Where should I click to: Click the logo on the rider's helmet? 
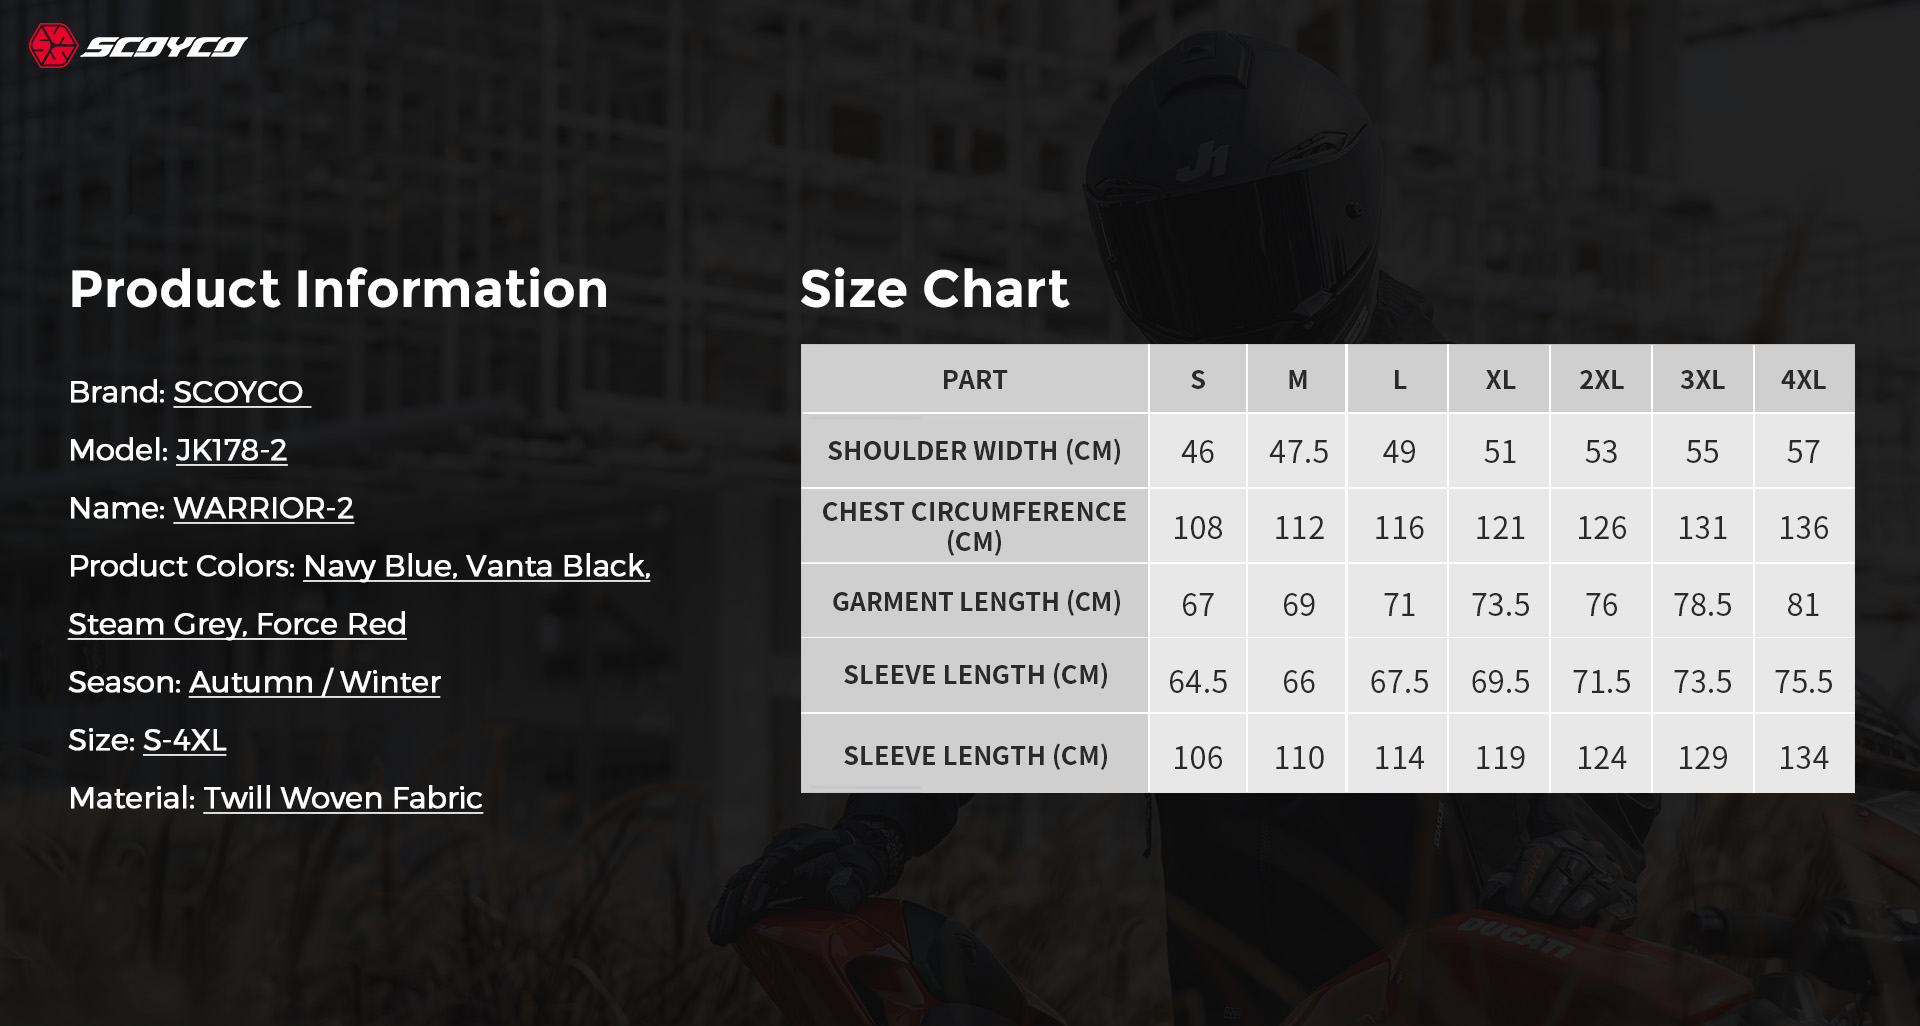(1207, 160)
